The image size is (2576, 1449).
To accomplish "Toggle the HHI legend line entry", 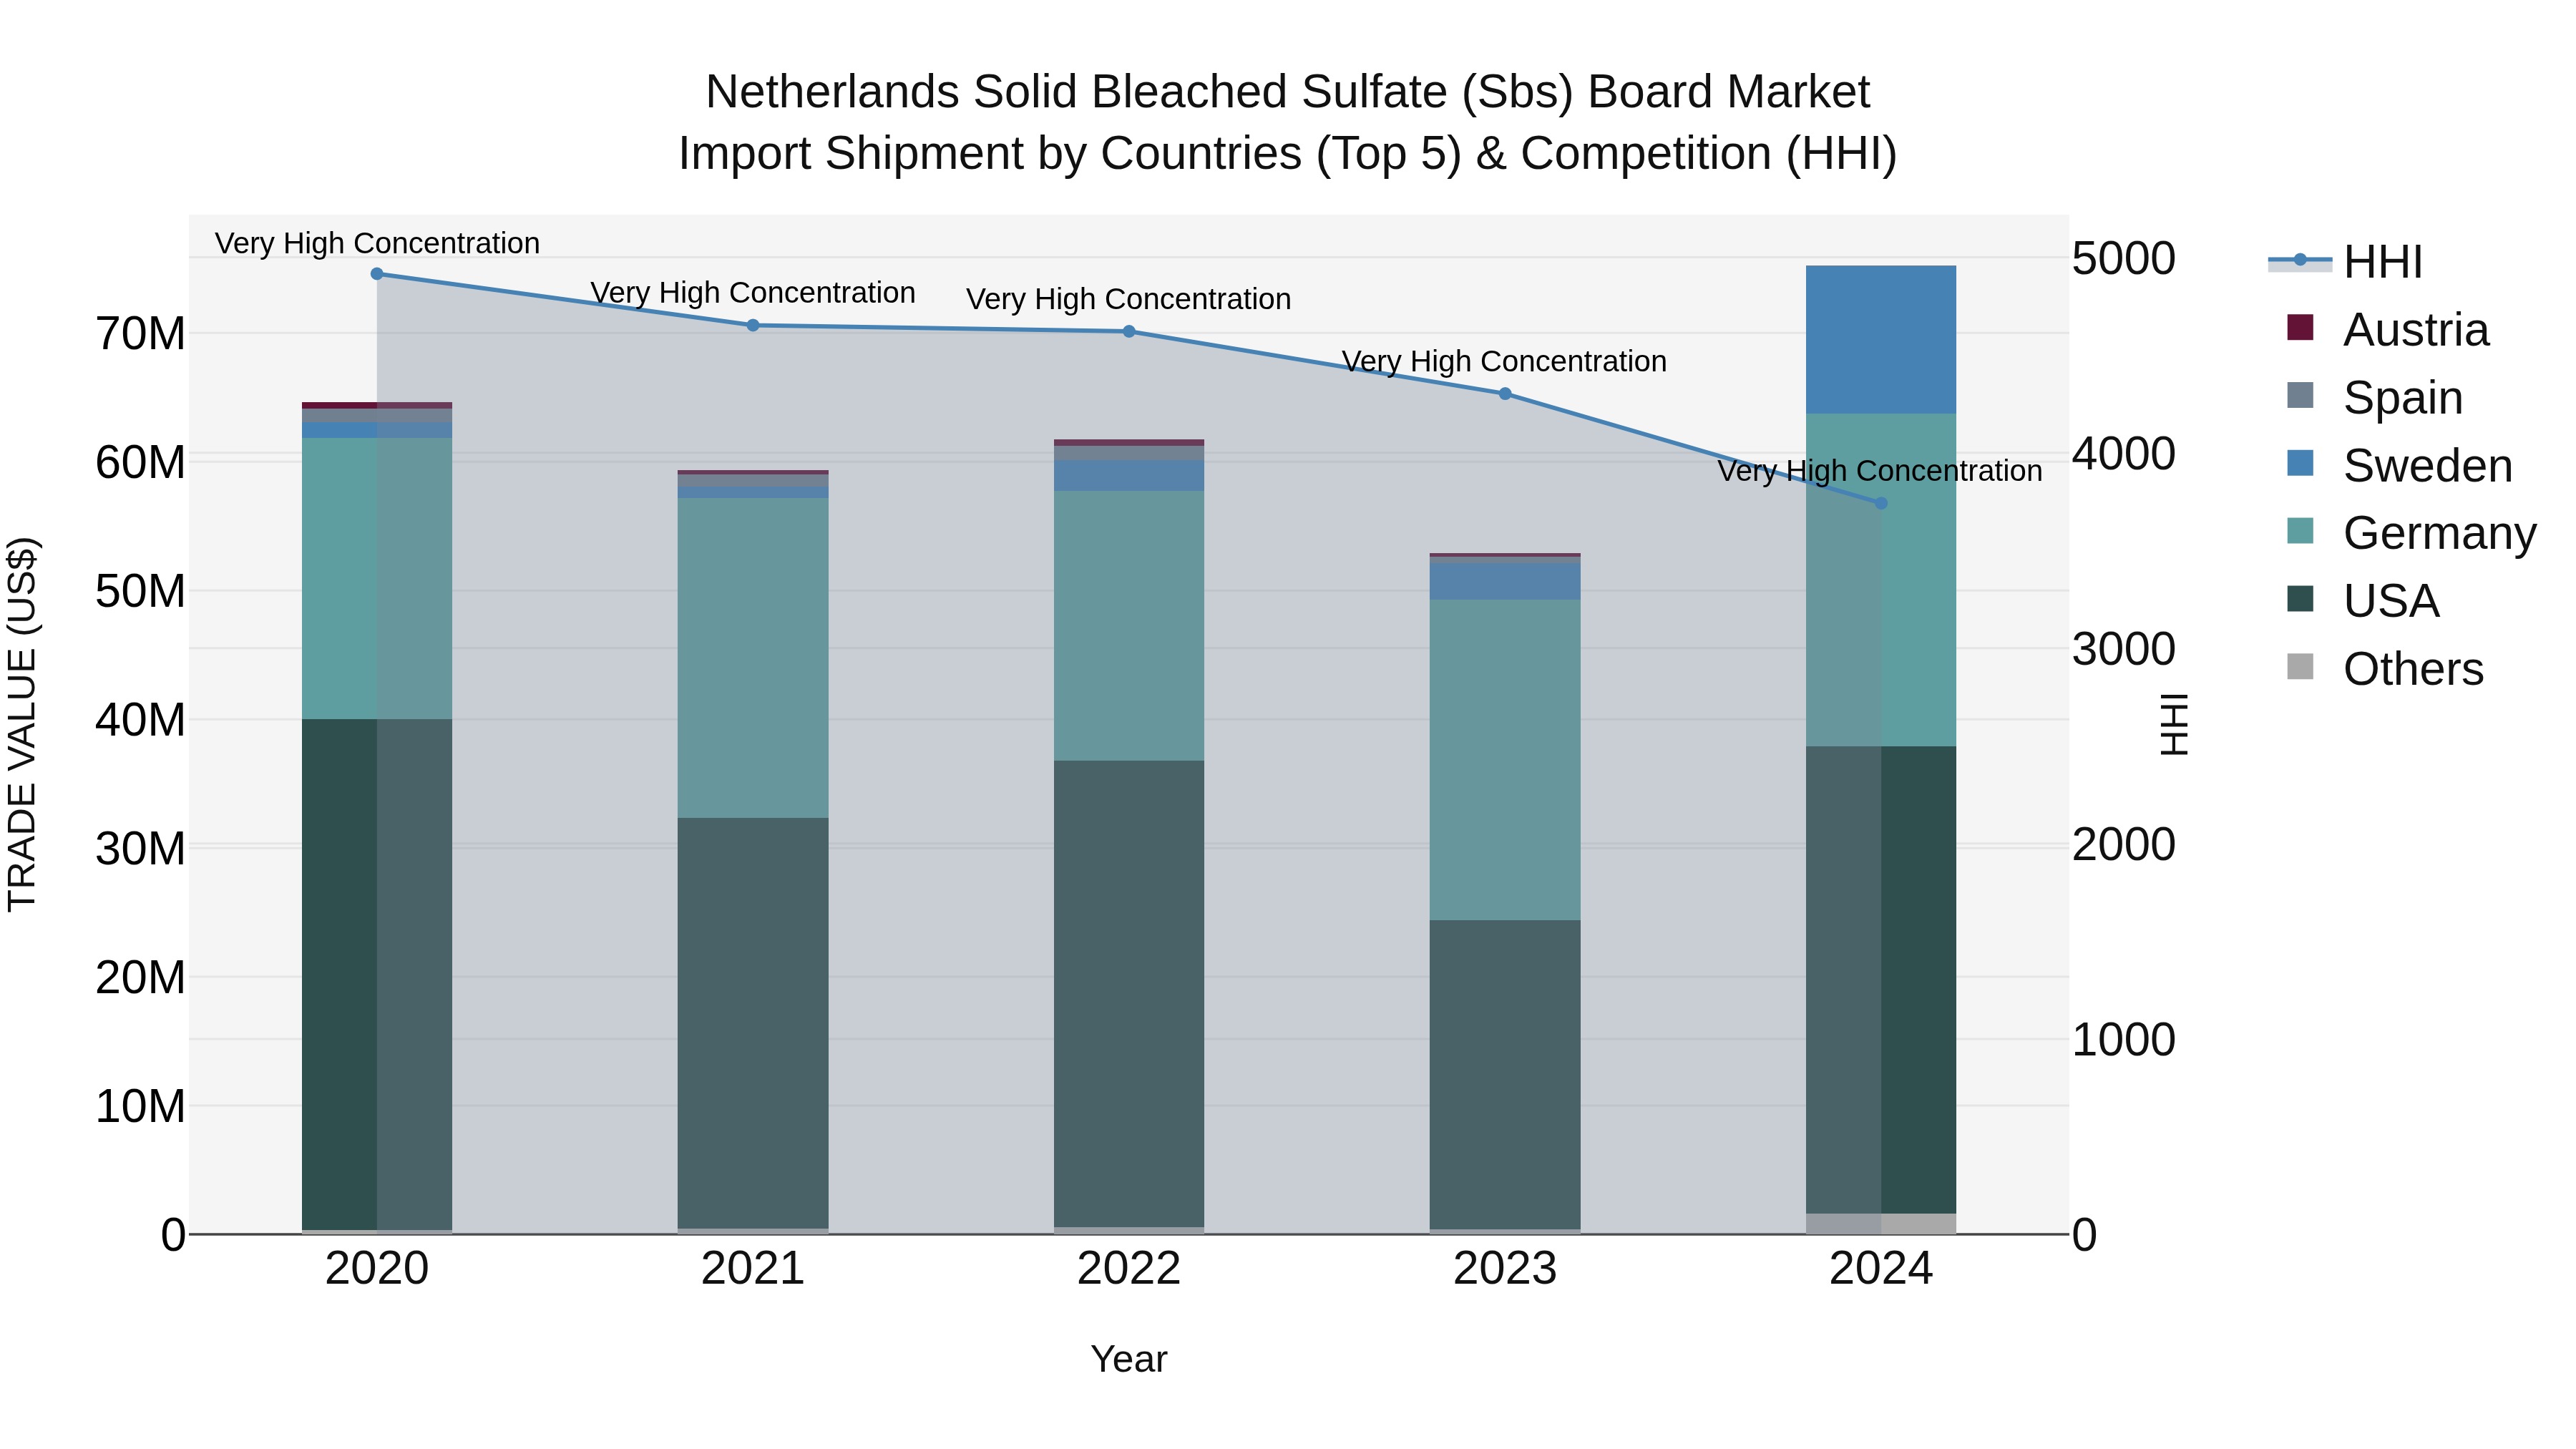I will pos(2299,261).
